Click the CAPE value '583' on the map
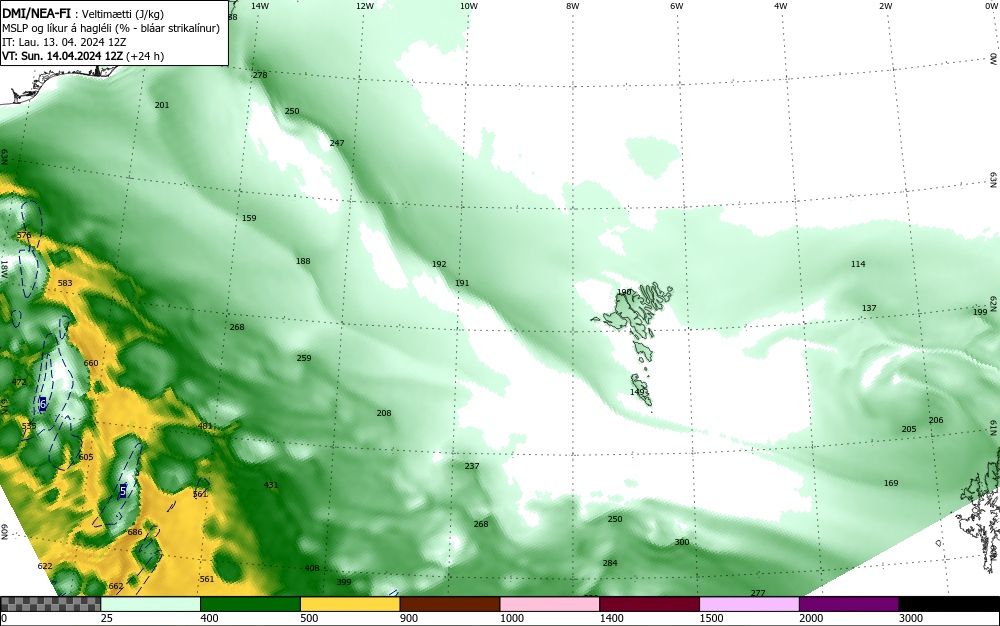This screenshot has height=626, width=1000. (x=64, y=283)
